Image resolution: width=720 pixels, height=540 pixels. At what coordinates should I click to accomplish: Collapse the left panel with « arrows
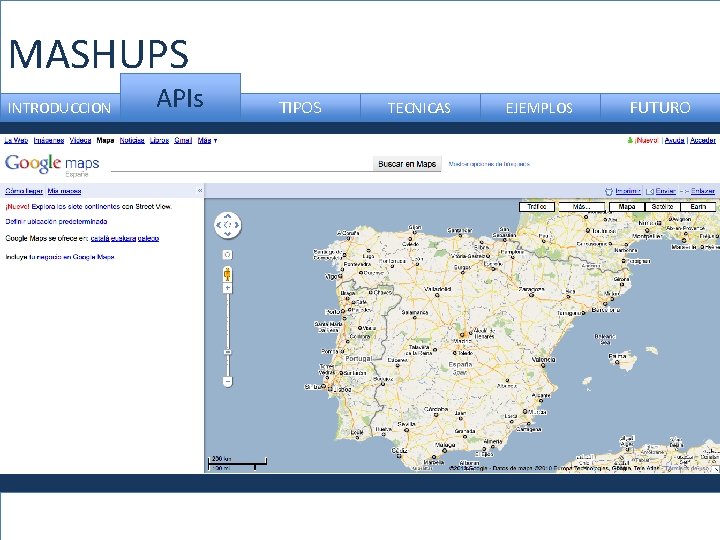coord(200,191)
